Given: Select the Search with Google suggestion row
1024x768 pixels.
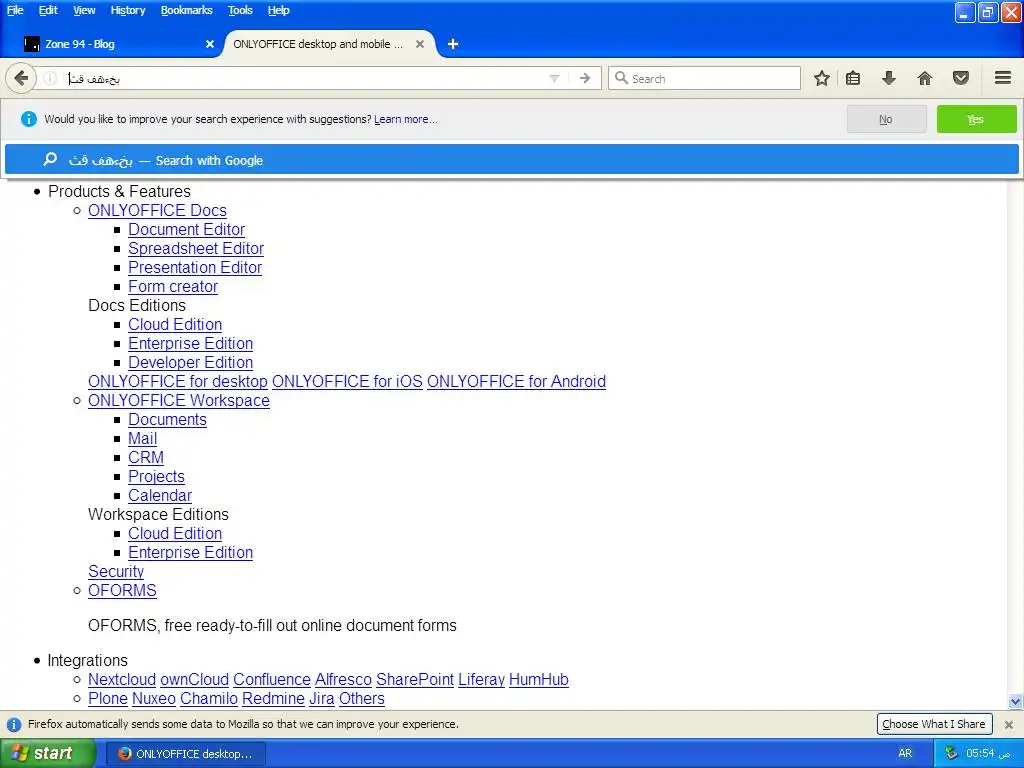Looking at the screenshot, I should tap(511, 160).
